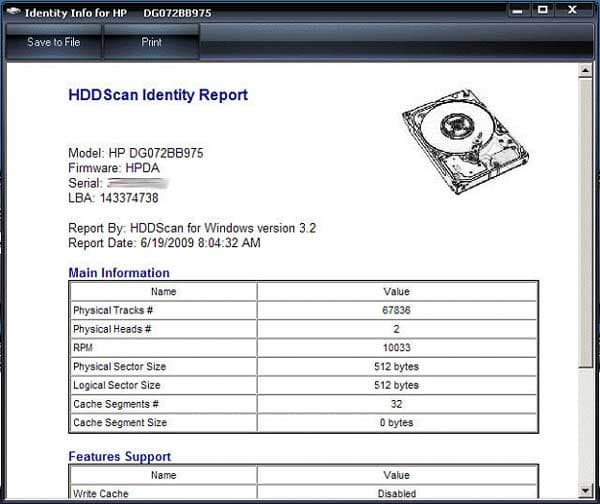Click the Features Support heading
The width and height of the screenshot is (600, 504).
(x=119, y=457)
